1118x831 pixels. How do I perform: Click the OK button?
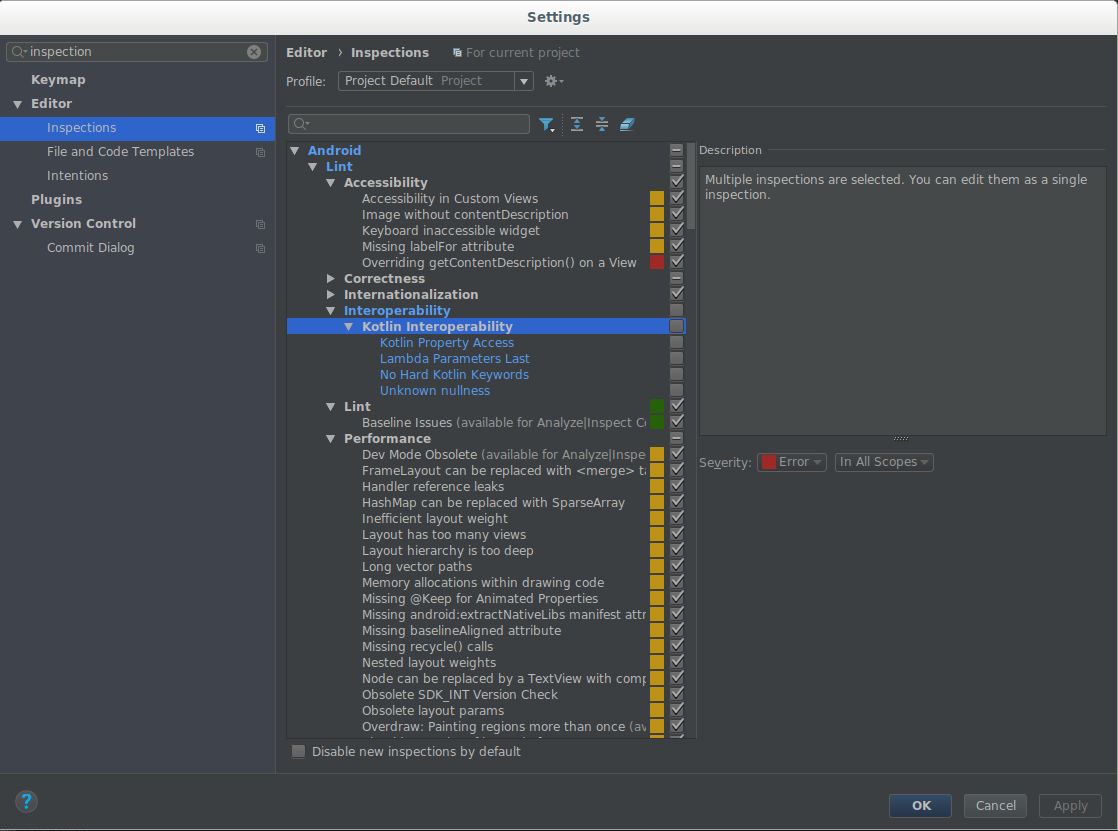(920, 805)
